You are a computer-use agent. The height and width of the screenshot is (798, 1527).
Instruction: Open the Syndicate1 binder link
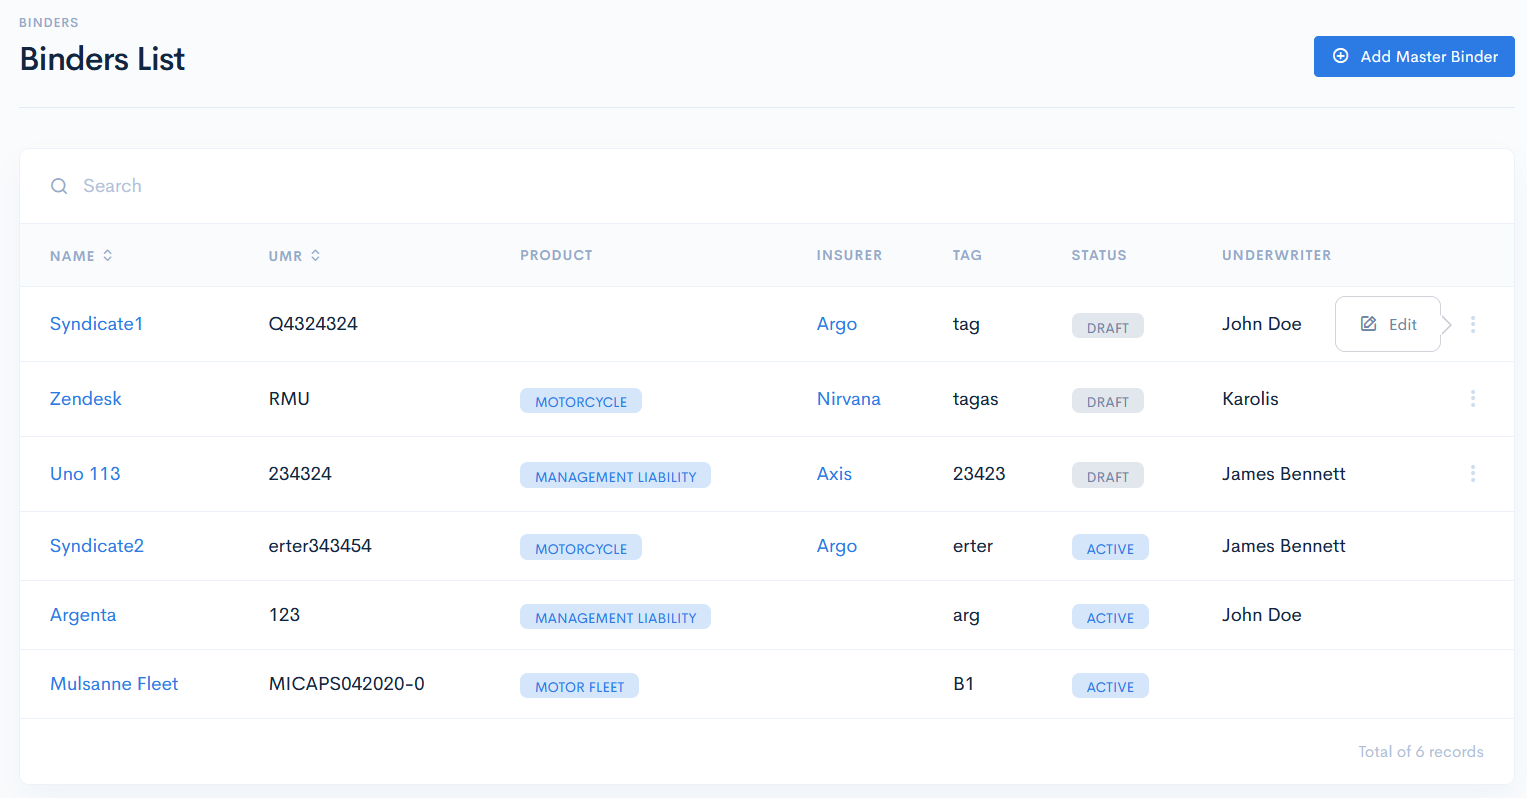click(x=96, y=324)
